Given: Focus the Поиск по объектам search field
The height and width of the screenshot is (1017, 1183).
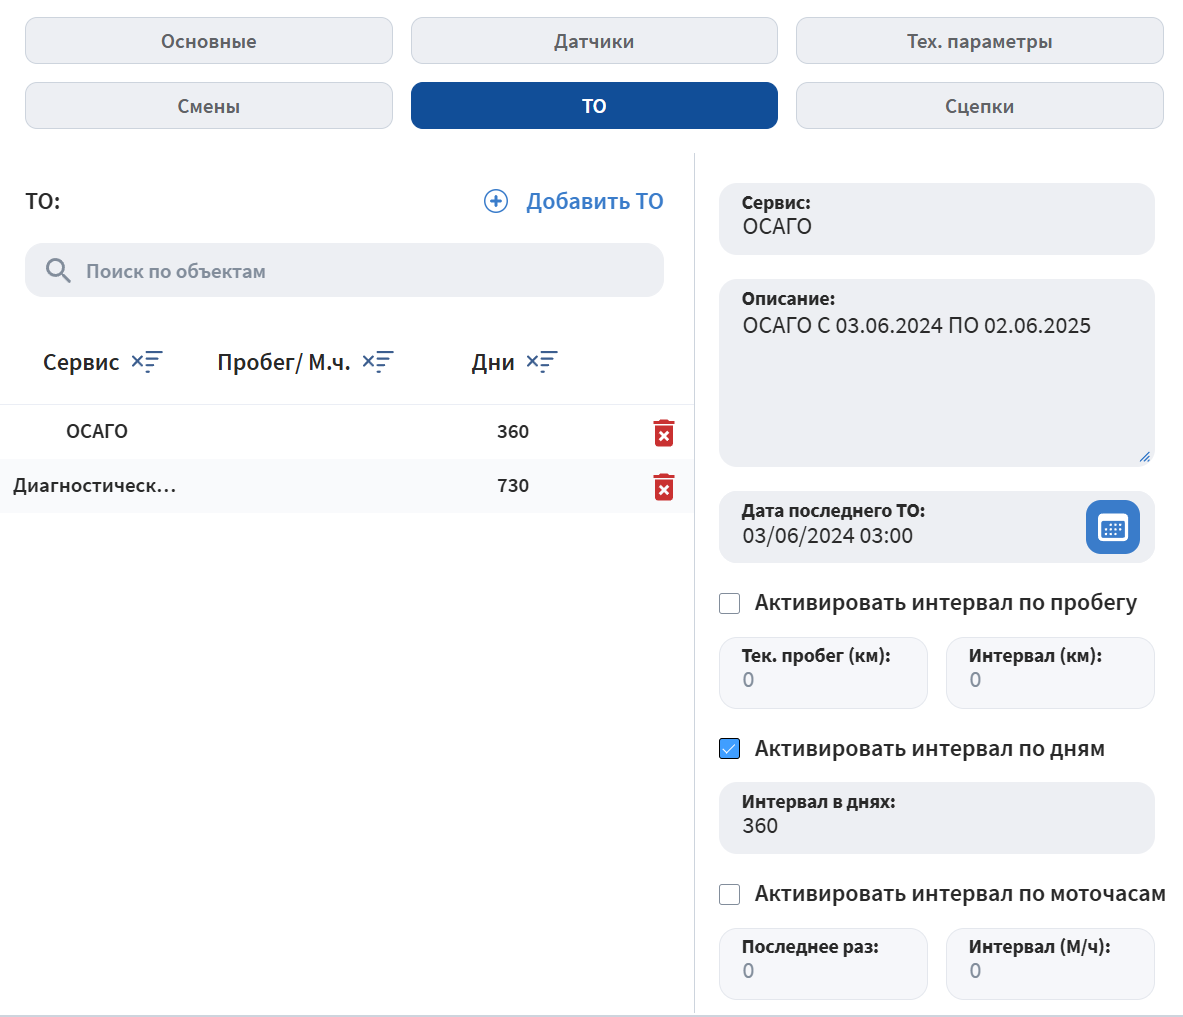Looking at the screenshot, I should coord(360,271).
